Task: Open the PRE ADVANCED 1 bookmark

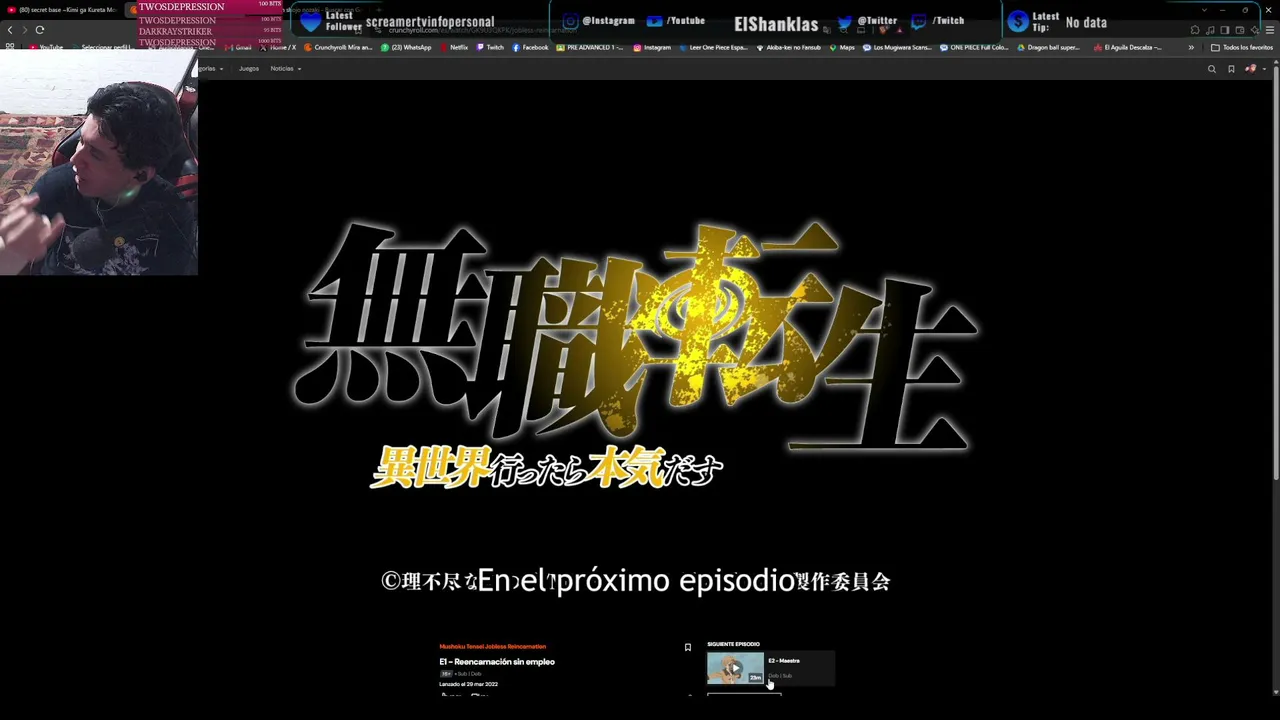Action: tap(590, 47)
